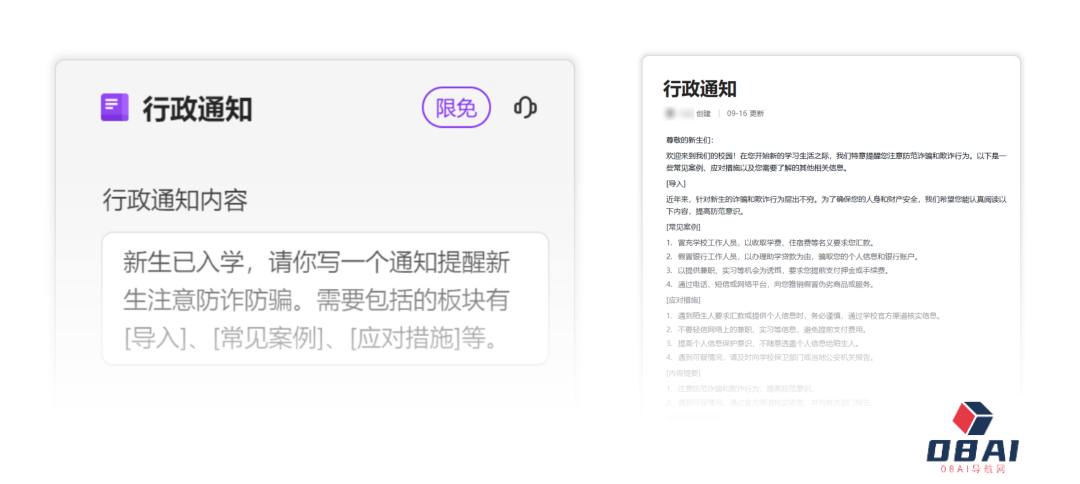The height and width of the screenshot is (484, 1080).
Task: Click the 09-16 更新 timestamp
Action: pyautogui.click(x=745, y=114)
